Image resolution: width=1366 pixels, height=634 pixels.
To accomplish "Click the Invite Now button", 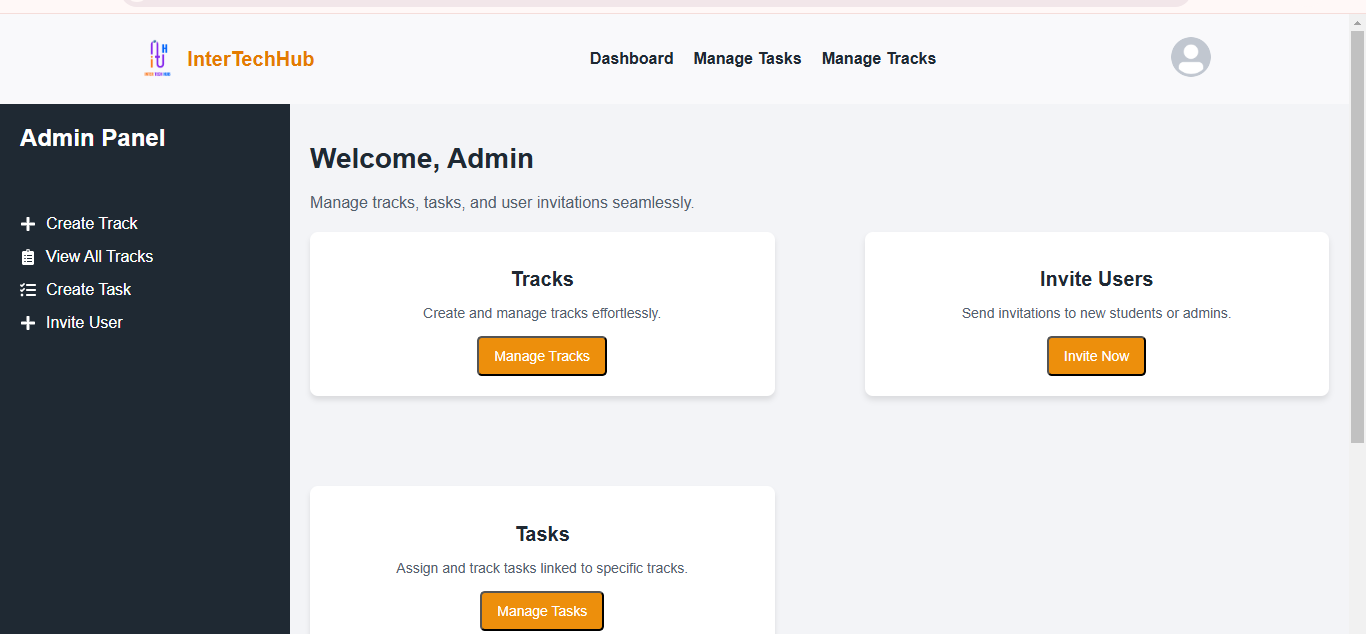I will (x=1096, y=356).
